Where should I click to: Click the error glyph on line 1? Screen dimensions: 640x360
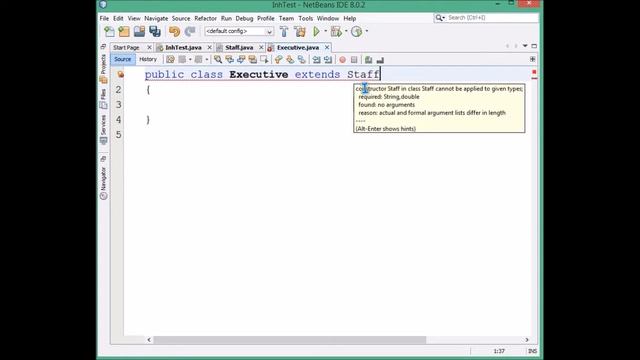pyautogui.click(x=120, y=74)
